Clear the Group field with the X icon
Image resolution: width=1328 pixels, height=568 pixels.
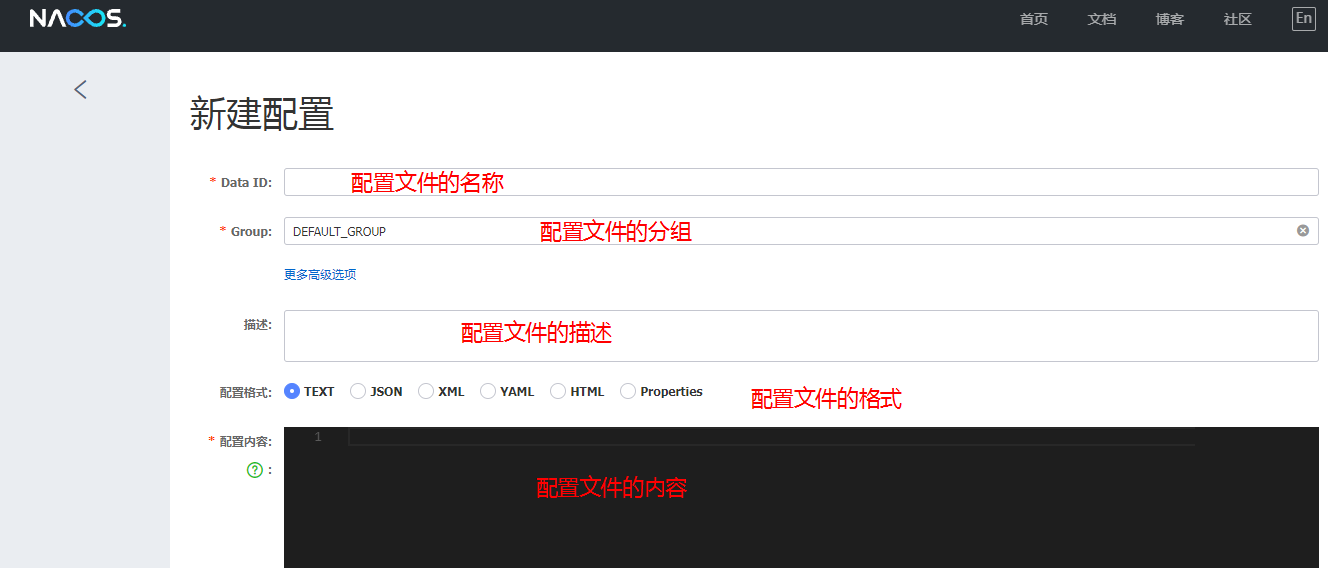pyautogui.click(x=1302, y=231)
